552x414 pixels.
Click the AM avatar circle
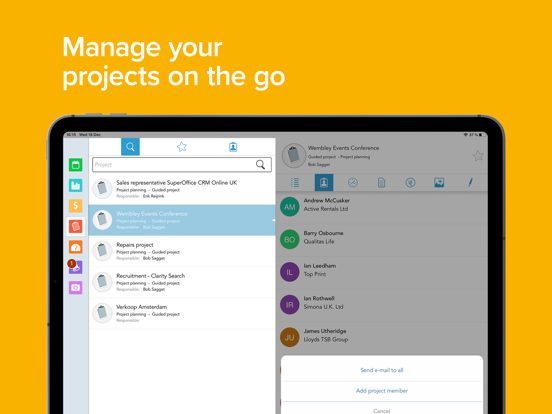pos(289,207)
